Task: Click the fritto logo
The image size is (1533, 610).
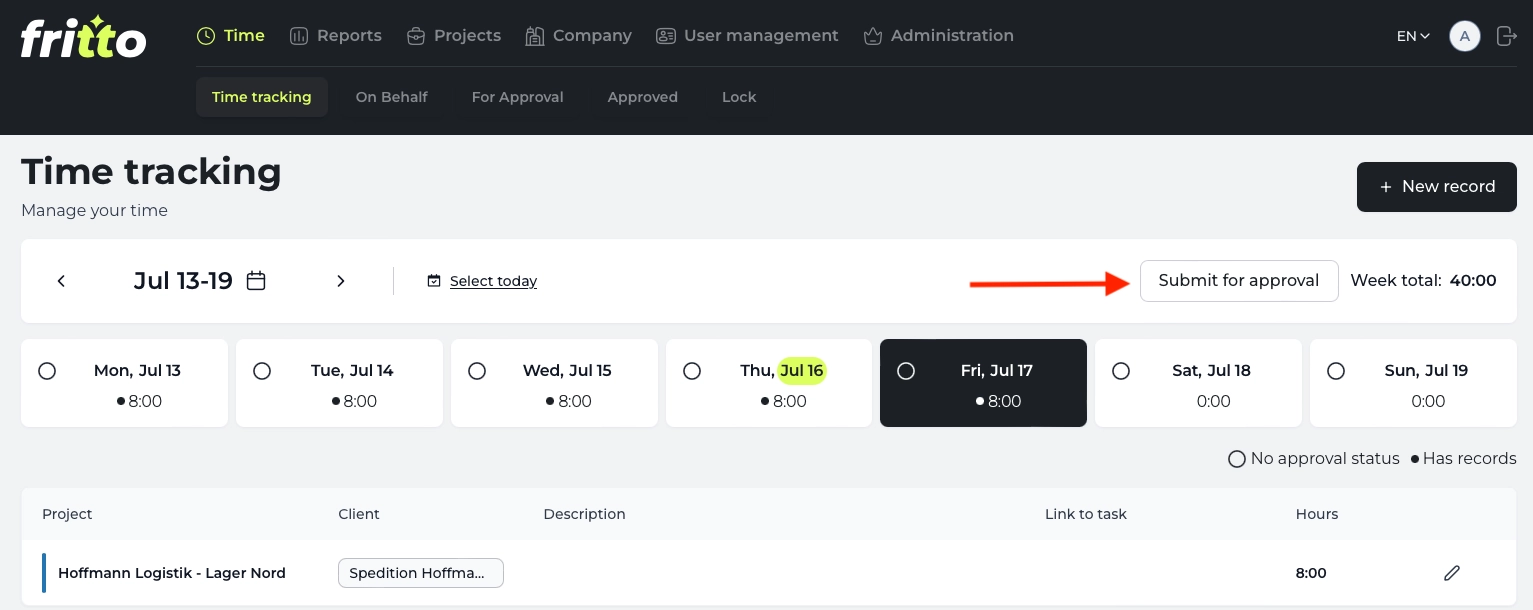Action: click(84, 36)
